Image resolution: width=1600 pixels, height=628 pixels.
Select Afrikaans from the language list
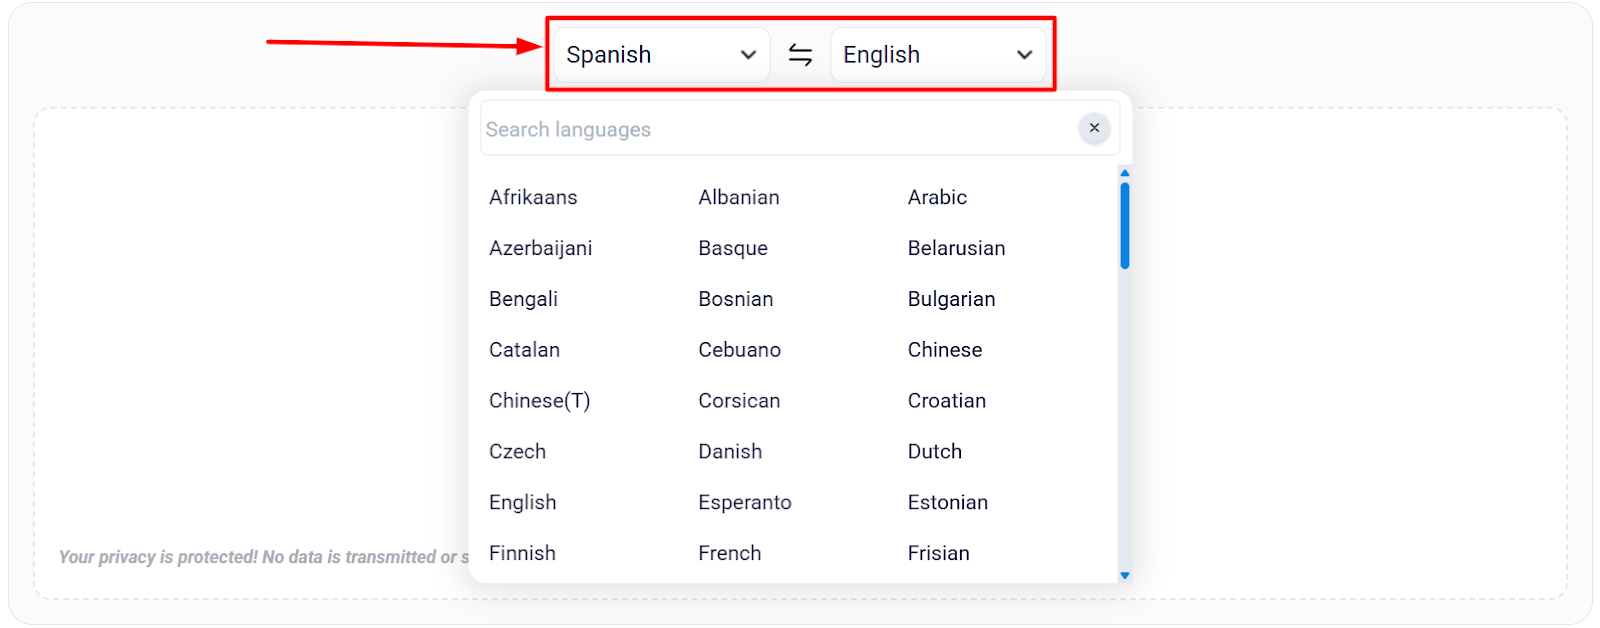click(533, 197)
